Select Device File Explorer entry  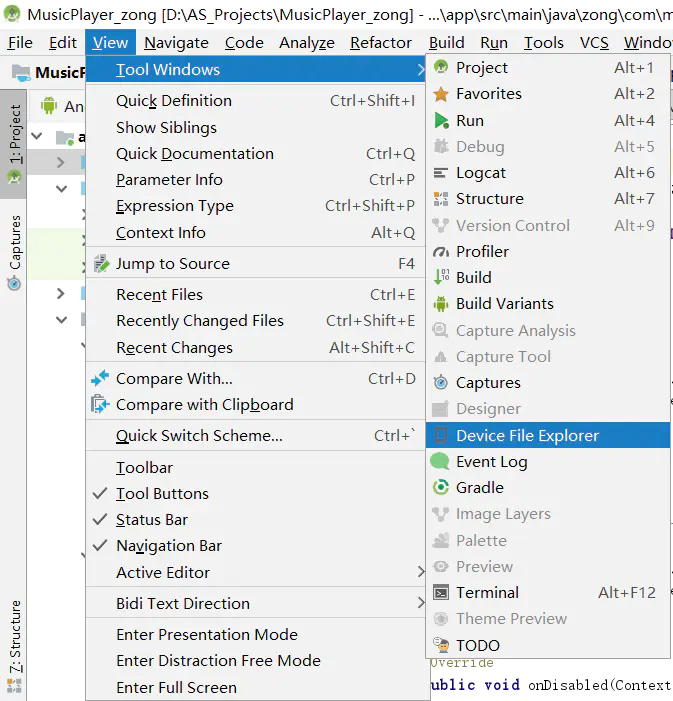tap(527, 436)
